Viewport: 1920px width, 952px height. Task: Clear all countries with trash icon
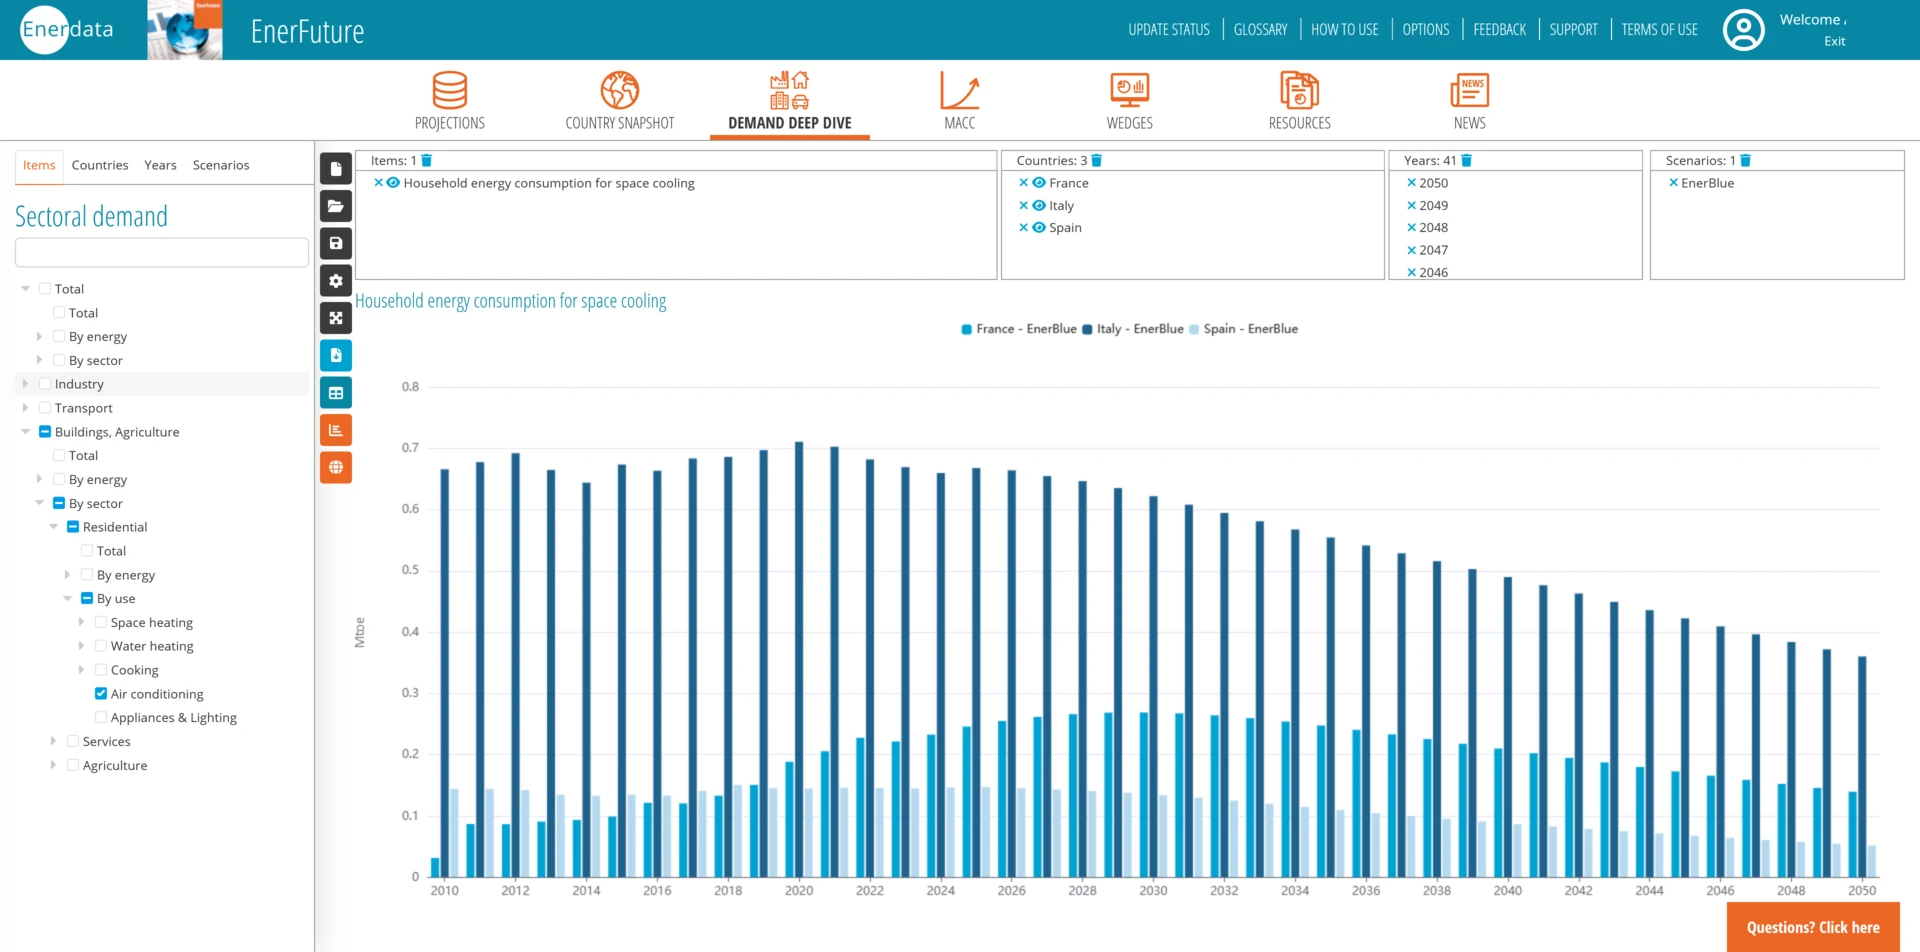1097,161
